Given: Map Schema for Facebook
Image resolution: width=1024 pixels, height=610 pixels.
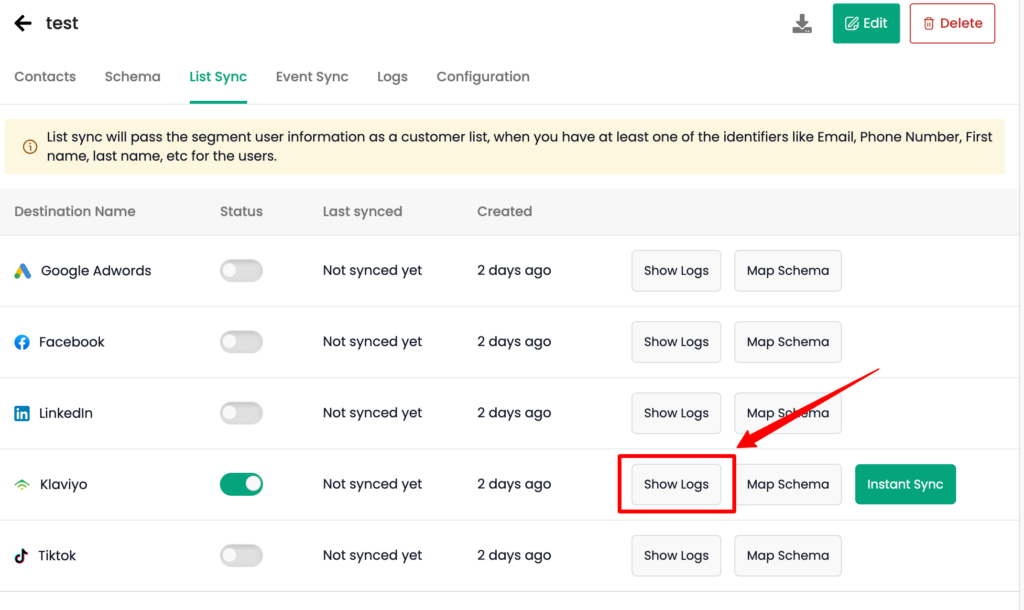Looking at the screenshot, I should (788, 342).
